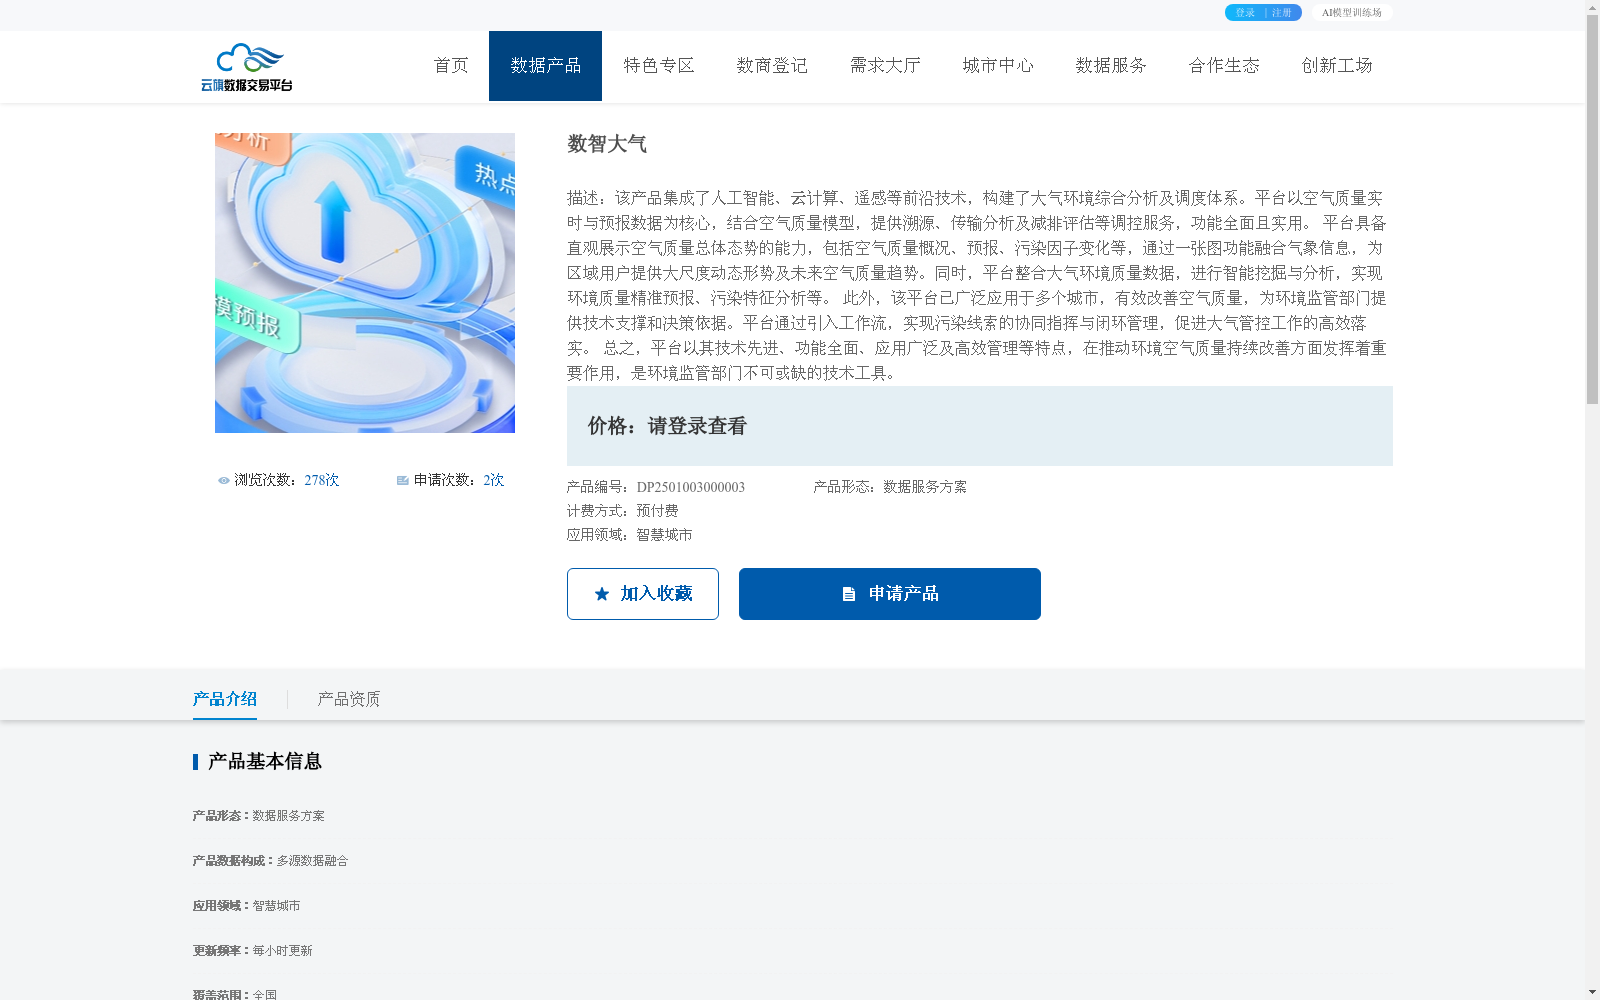Click the vertical scrollbar thumb
The image size is (1600, 1000).
pos(1592,210)
